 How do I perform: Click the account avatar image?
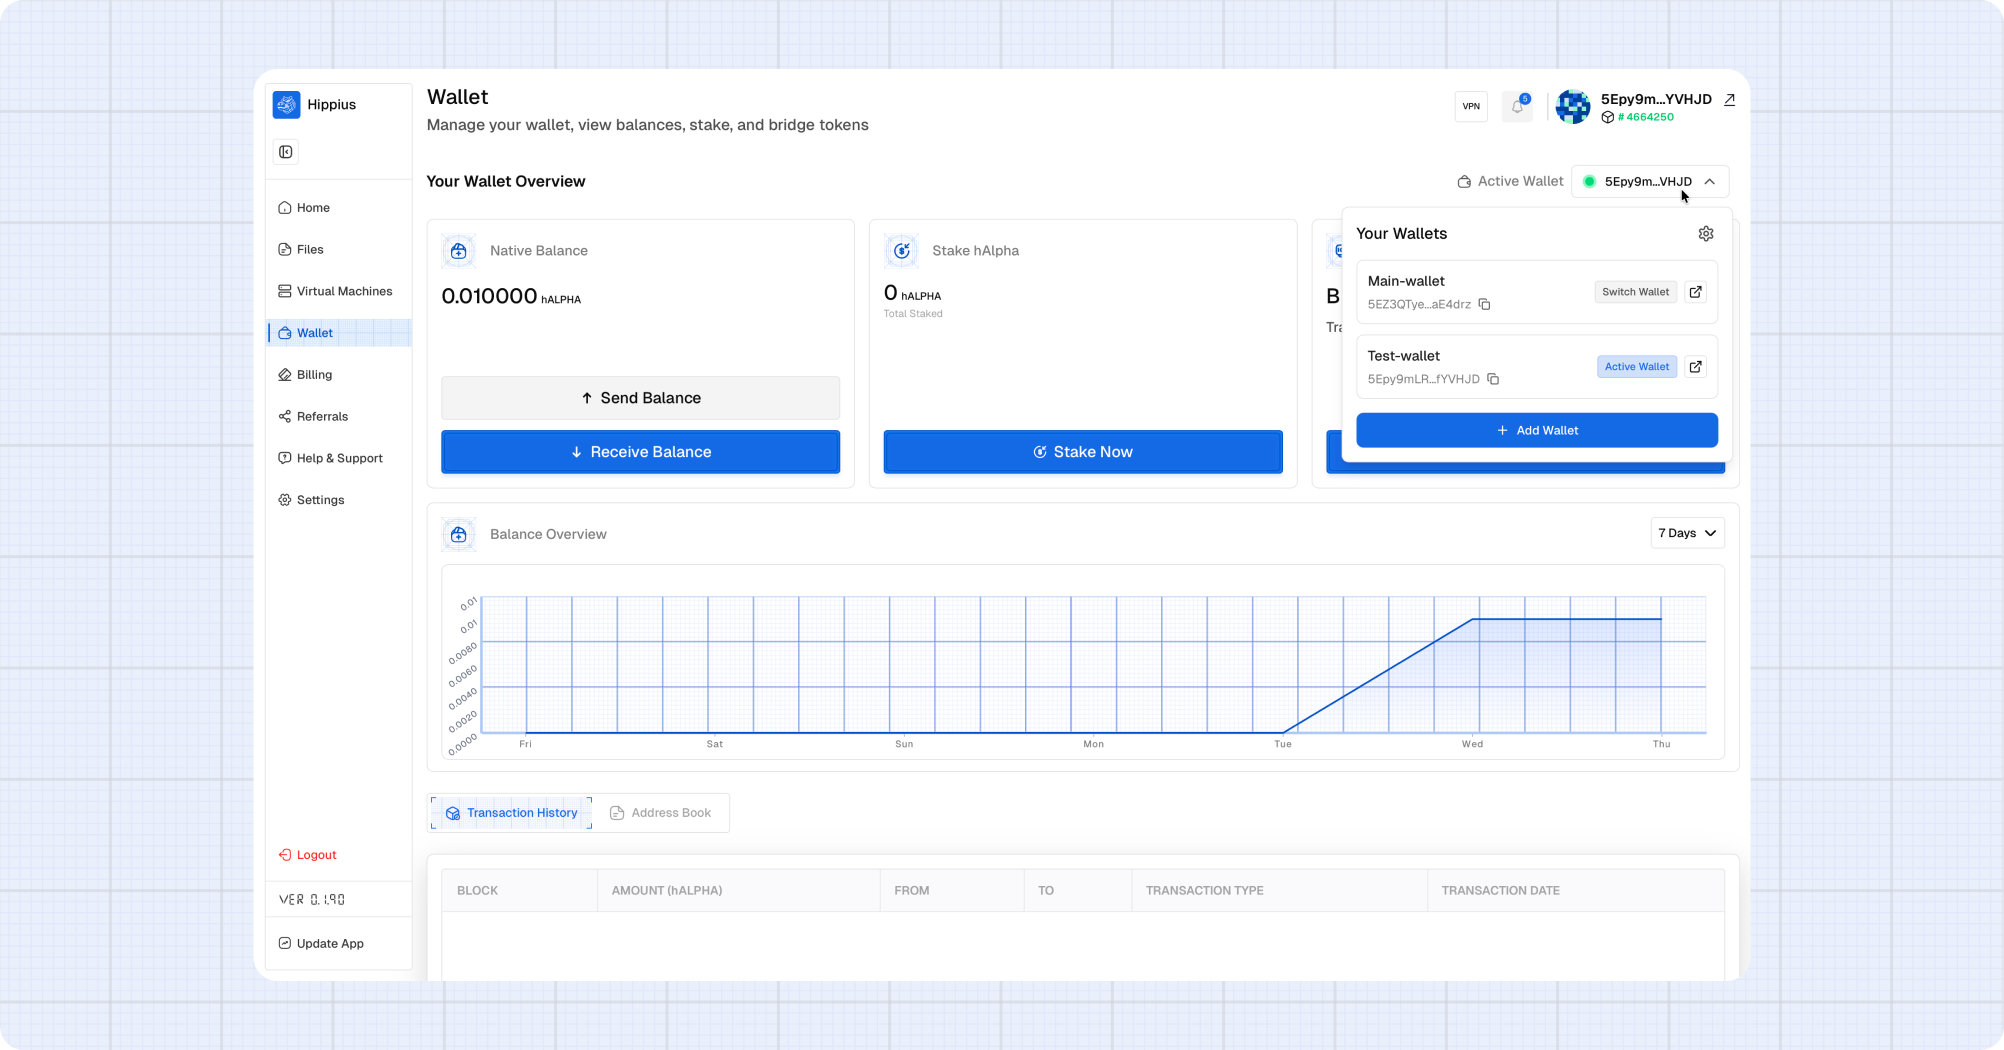tap(1573, 107)
